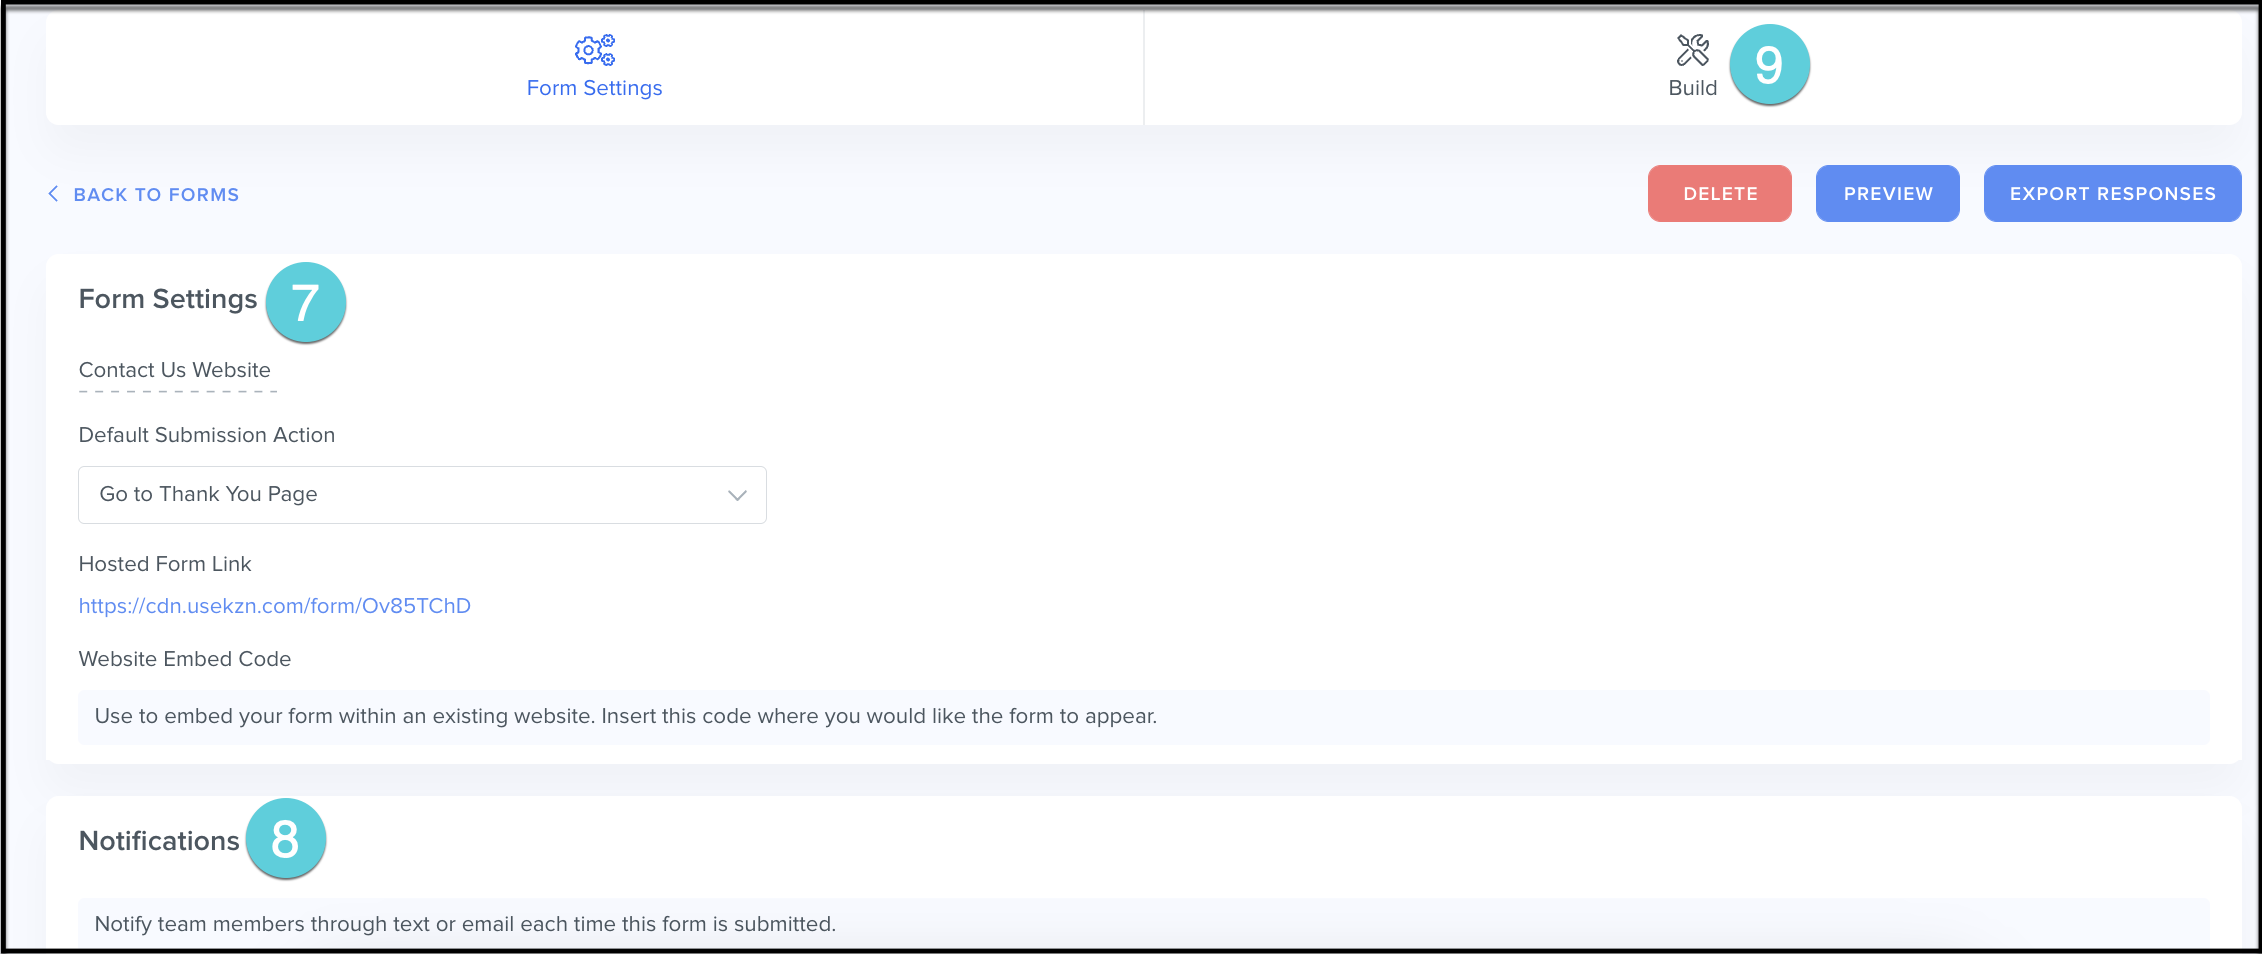The image size is (2262, 954).
Task: Open the Build tab label
Action: pos(1692,88)
